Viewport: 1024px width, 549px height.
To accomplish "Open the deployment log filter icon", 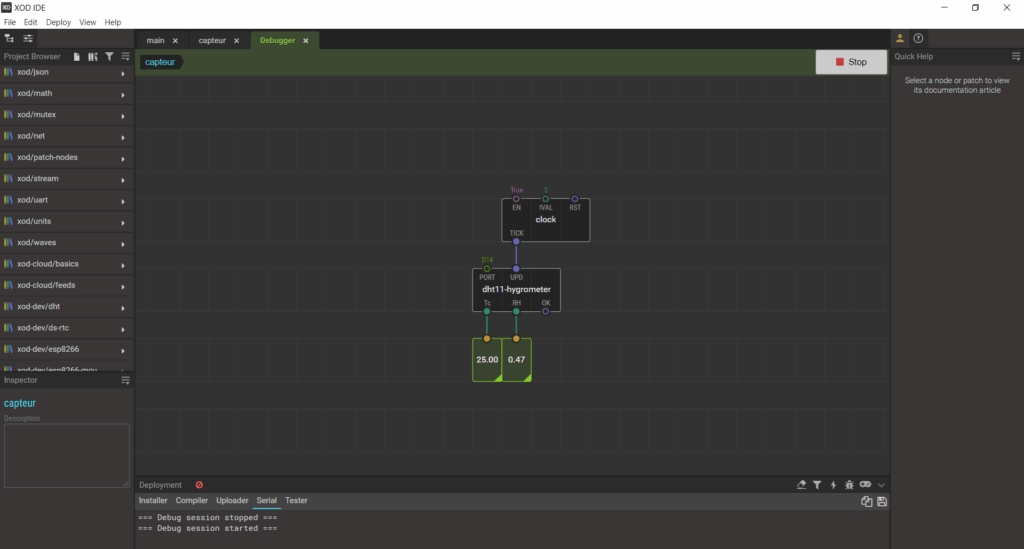I will point(817,484).
